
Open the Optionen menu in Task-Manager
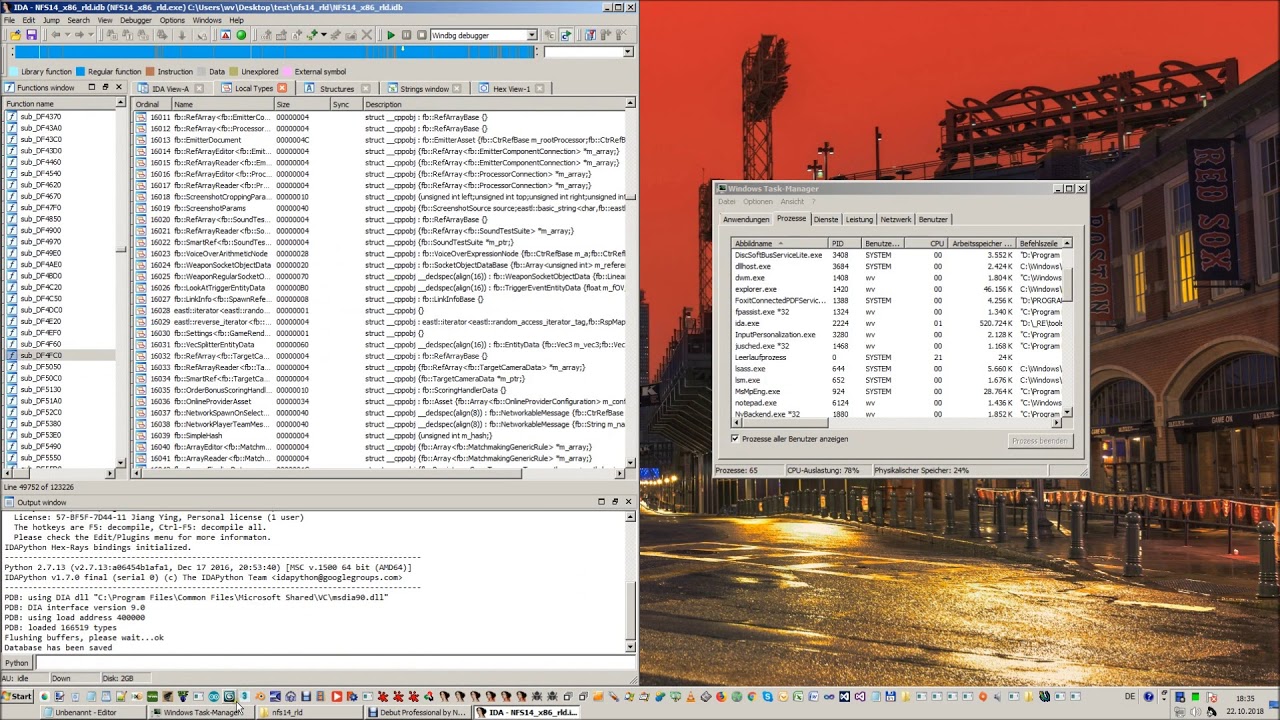[757, 202]
